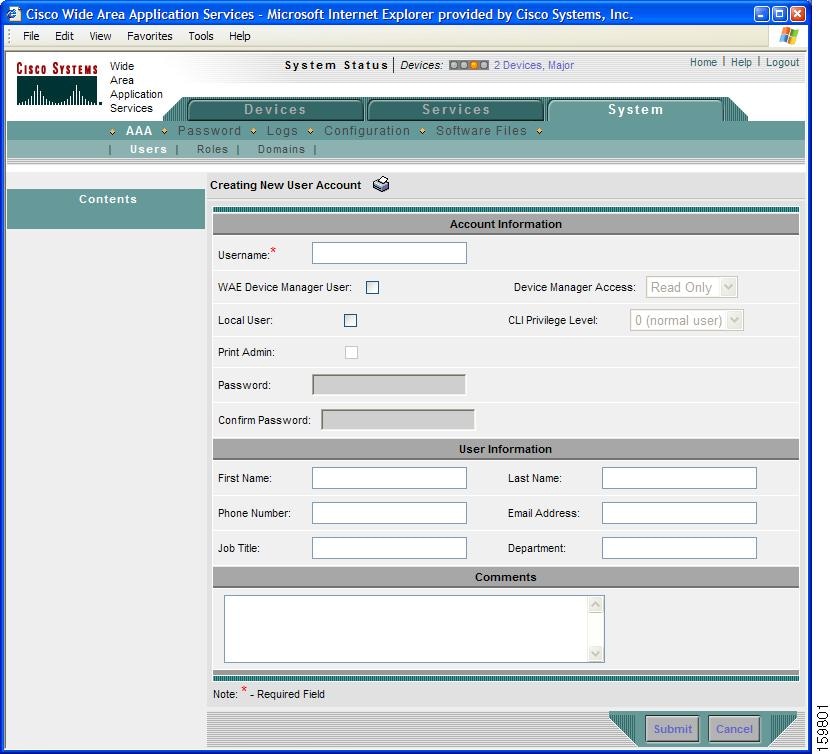Open the Configuration section

(367, 131)
